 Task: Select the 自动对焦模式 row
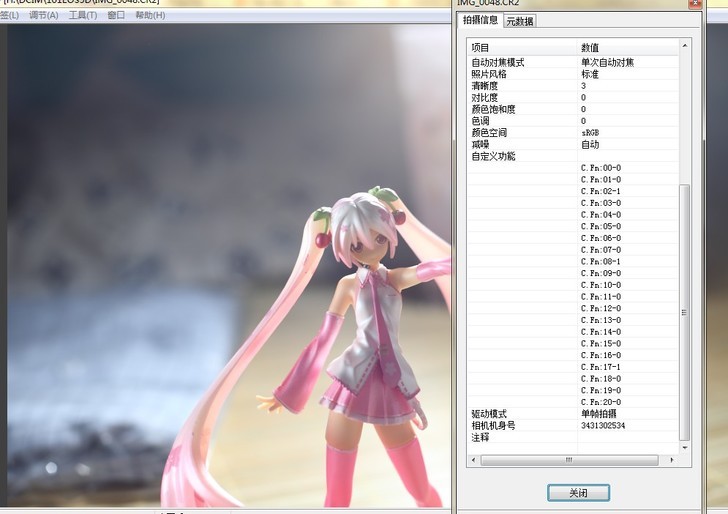[x=573, y=62]
